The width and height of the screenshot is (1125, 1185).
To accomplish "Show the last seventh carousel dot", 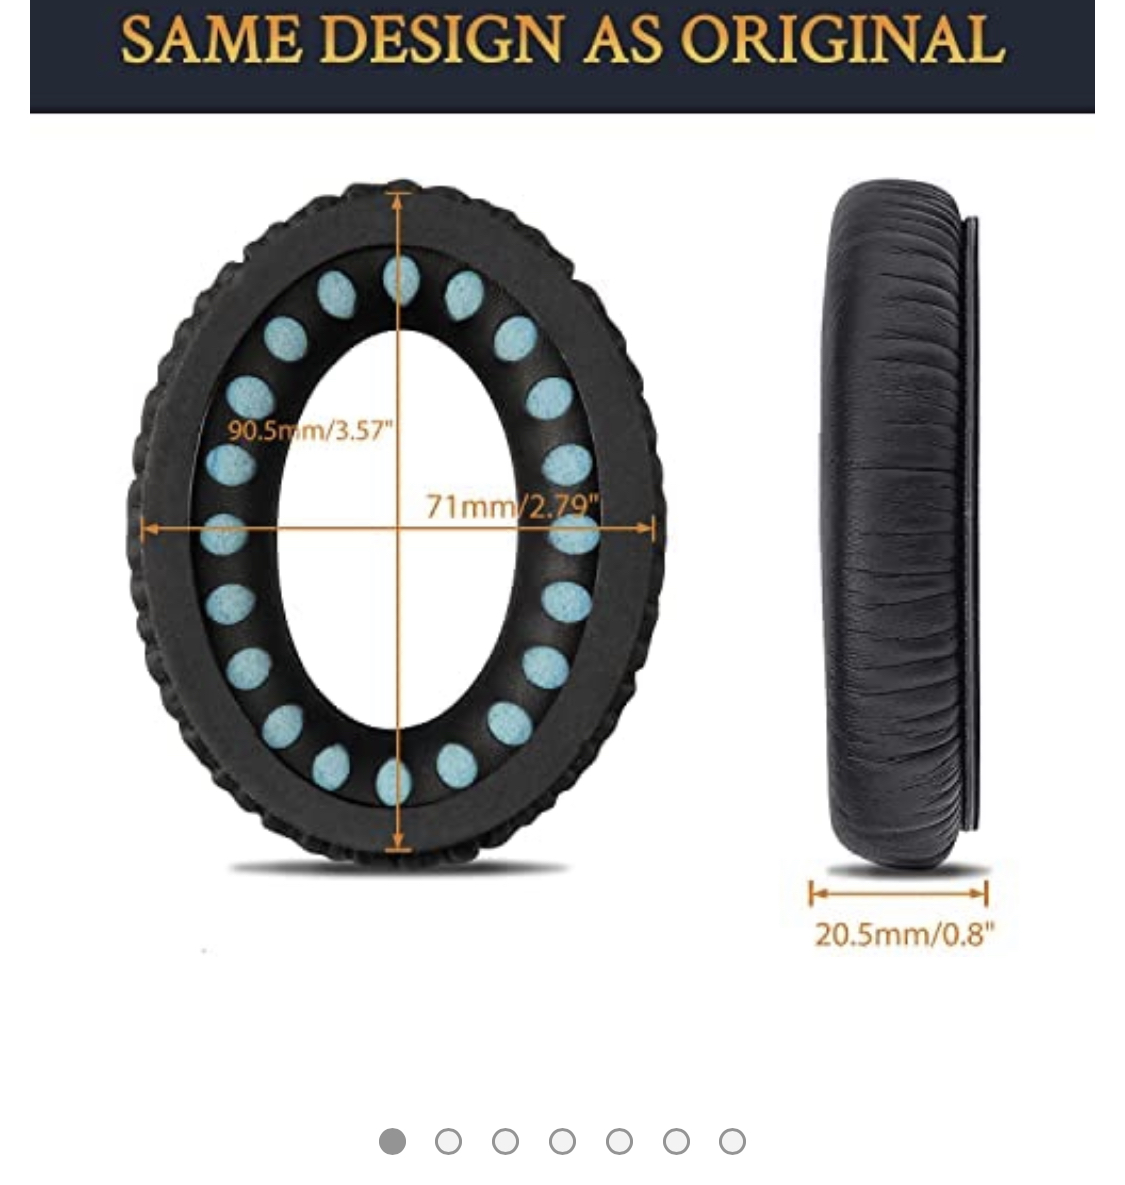I will [x=732, y=1140].
